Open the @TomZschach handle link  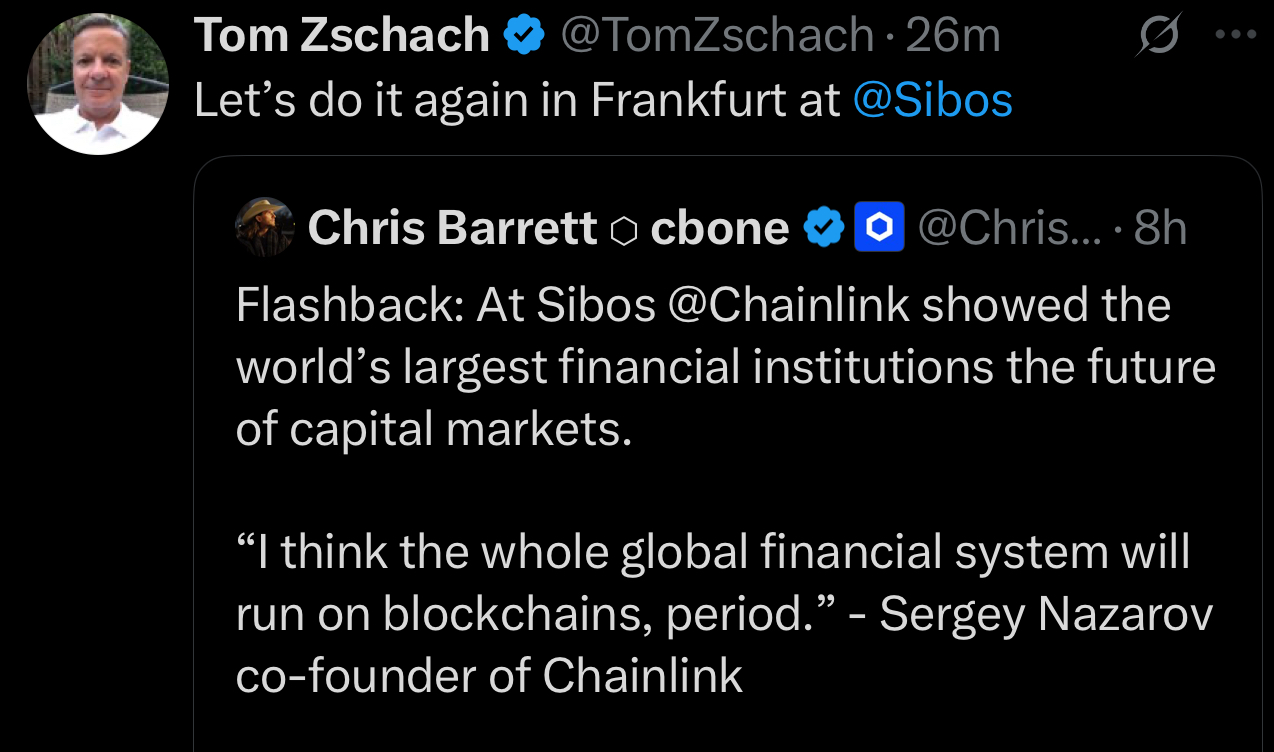tap(718, 37)
